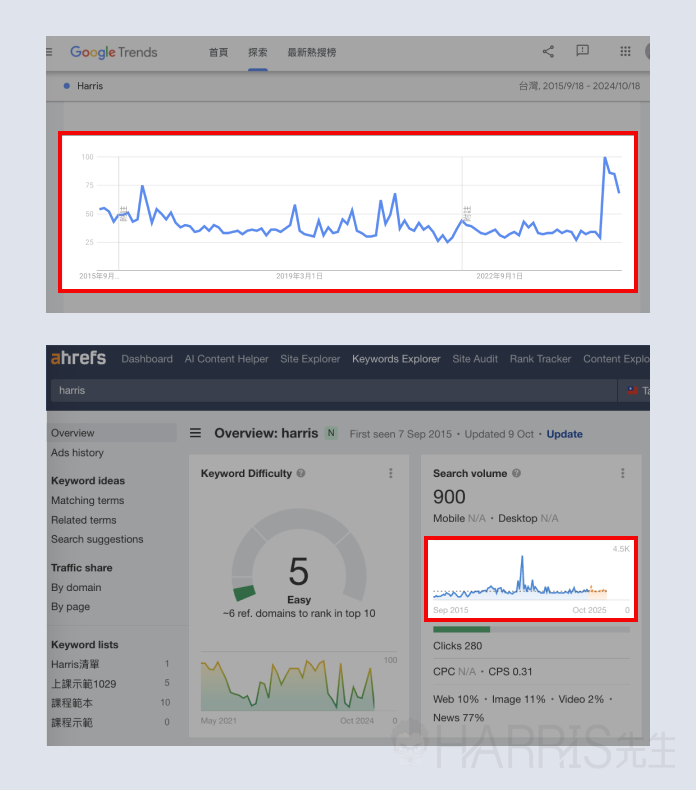This screenshot has height=790, width=696.
Task: Share the Google Trends chart
Action: click(x=548, y=51)
